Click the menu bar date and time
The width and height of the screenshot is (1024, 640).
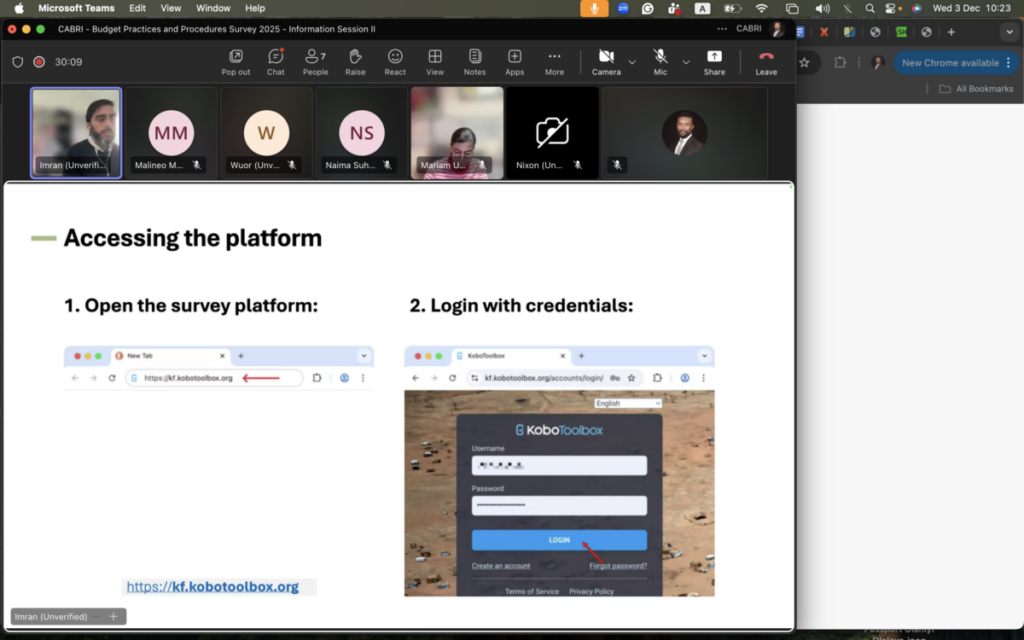(x=971, y=8)
